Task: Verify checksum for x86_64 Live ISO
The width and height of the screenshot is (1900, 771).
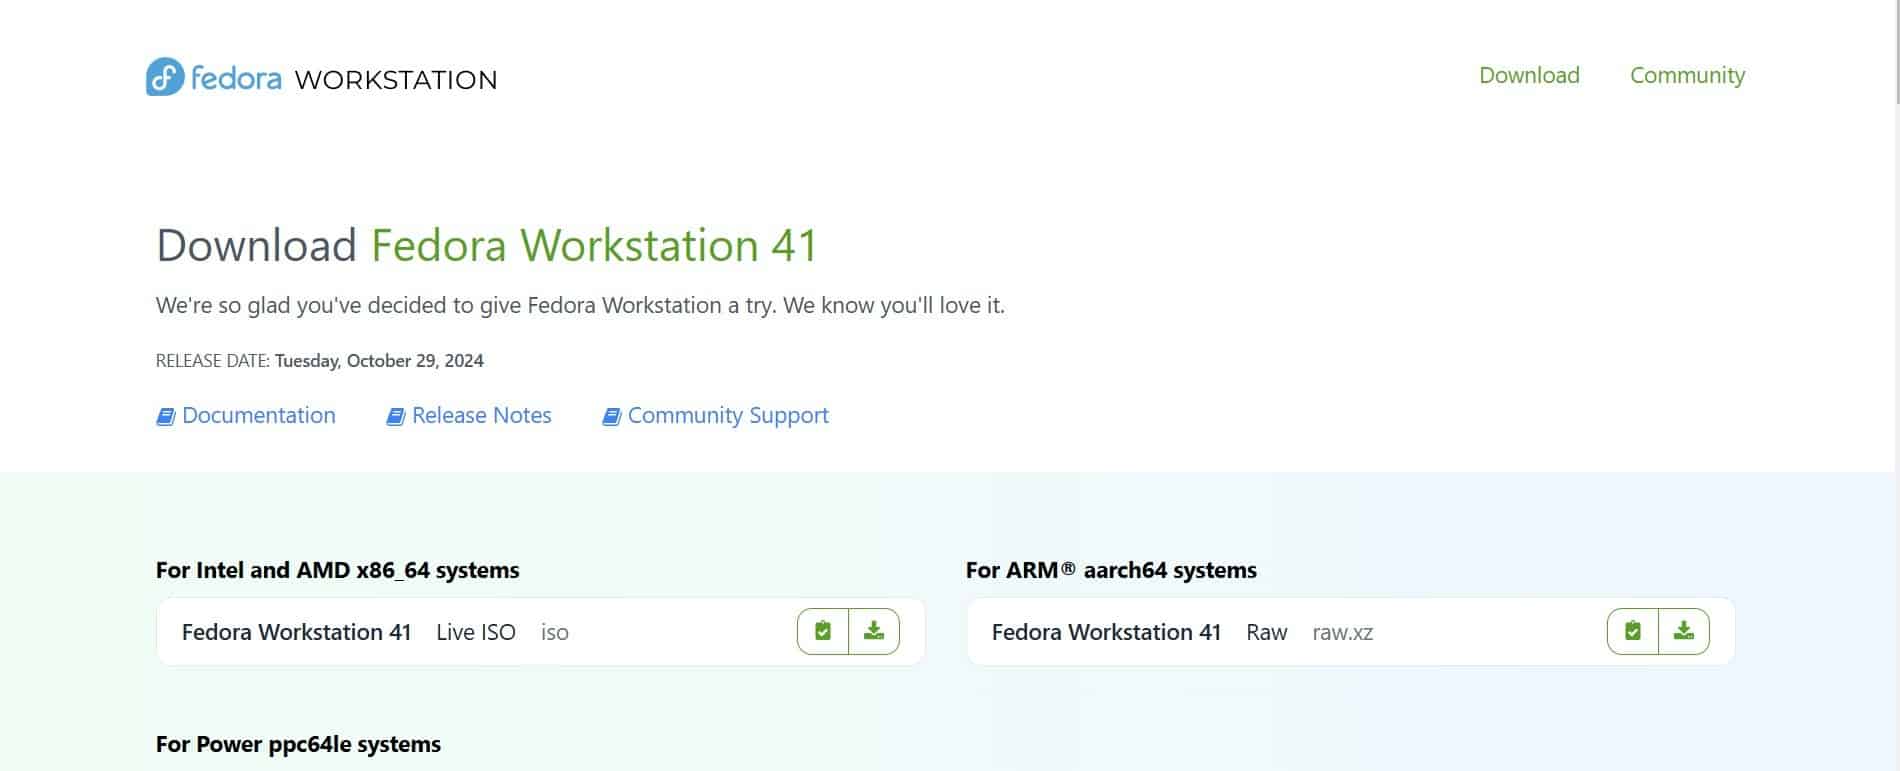Action: [823, 631]
